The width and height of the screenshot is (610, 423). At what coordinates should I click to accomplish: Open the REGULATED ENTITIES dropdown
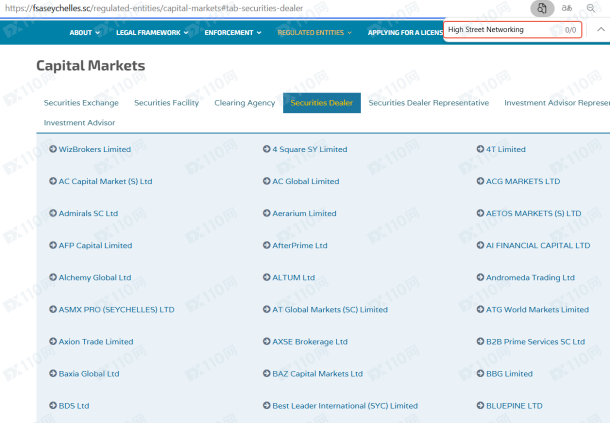pyautogui.click(x=314, y=32)
